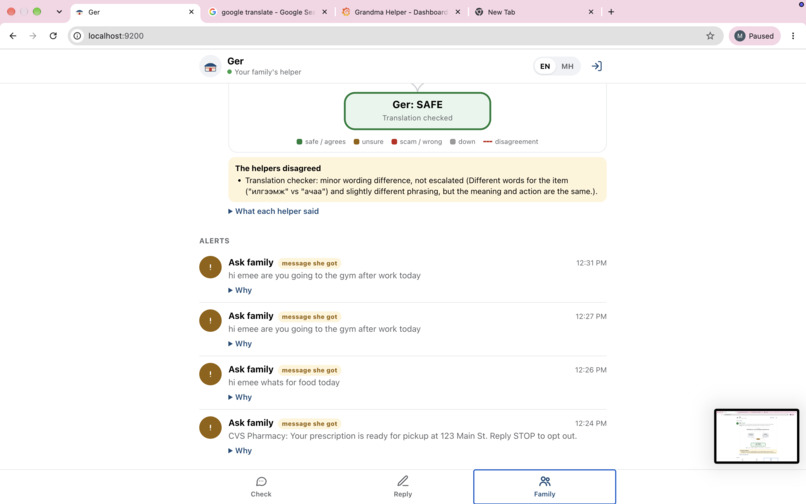Image resolution: width=806 pixels, height=504 pixels.
Task: Switch to the google translate tab
Action: coord(267,12)
